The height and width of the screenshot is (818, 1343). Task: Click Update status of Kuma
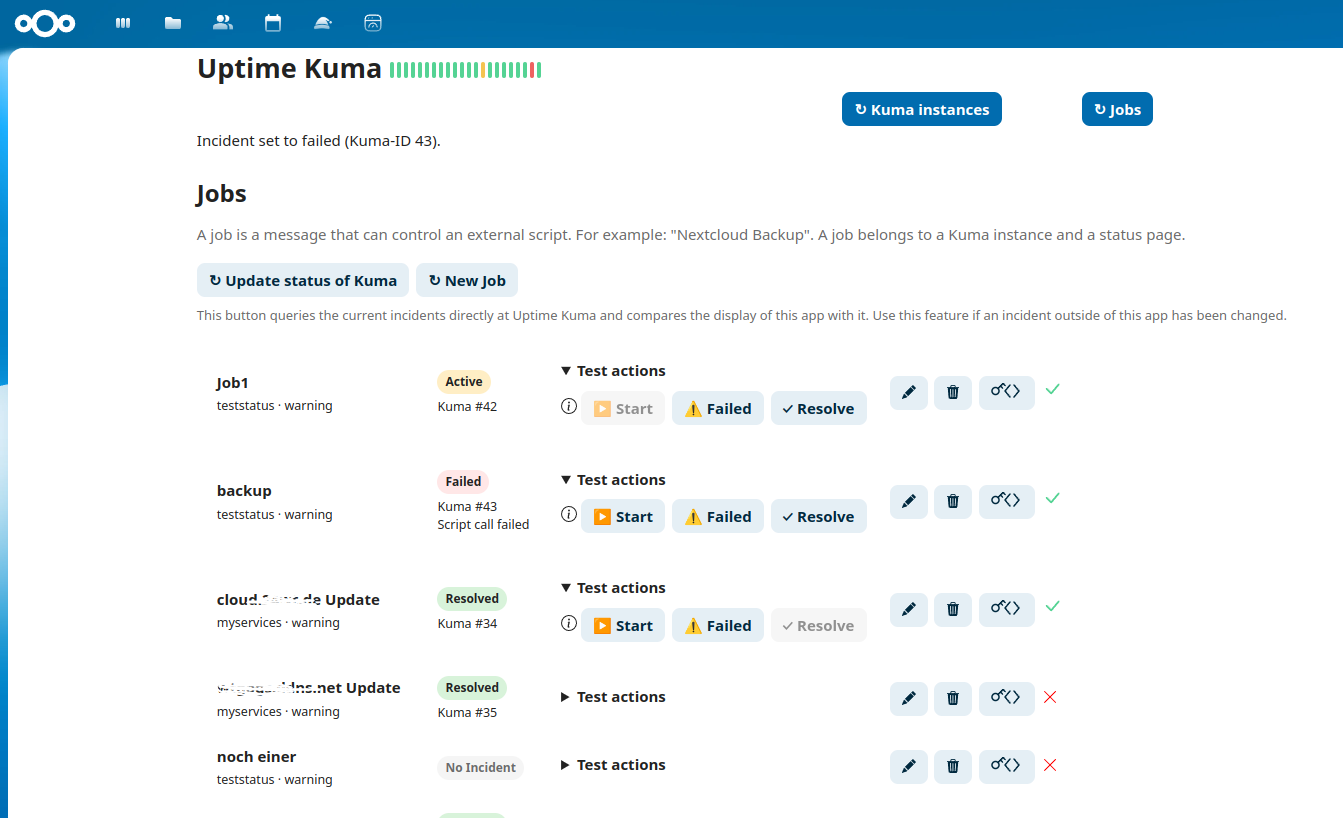coord(303,280)
